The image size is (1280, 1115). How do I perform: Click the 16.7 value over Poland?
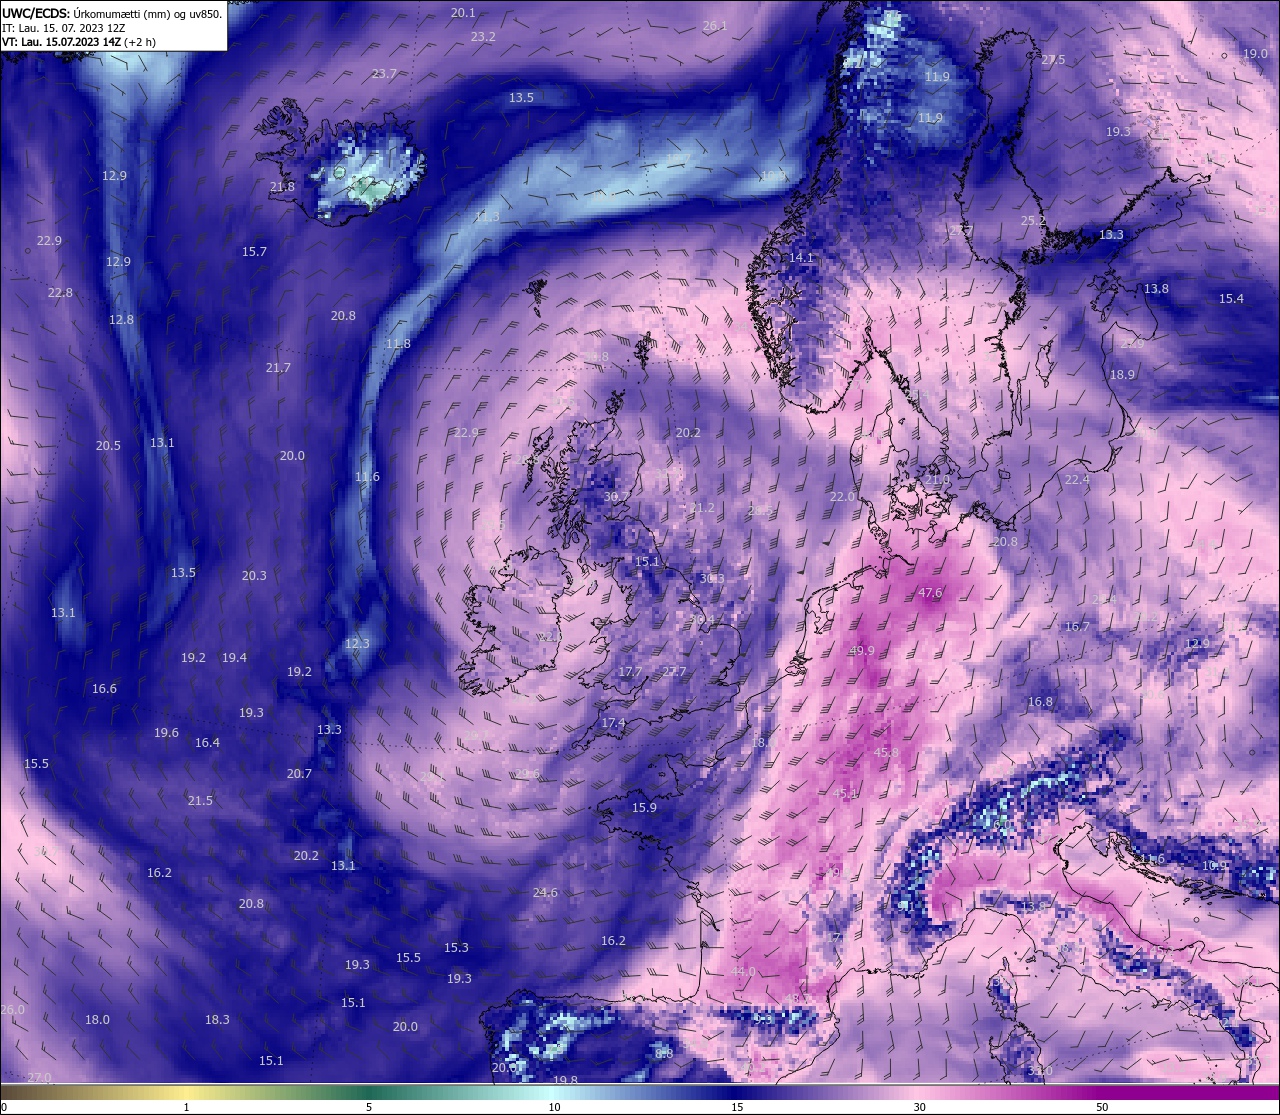point(1077,626)
